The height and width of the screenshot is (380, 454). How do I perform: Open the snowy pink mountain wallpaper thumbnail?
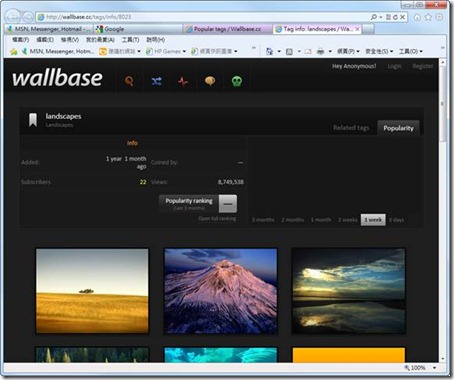pyautogui.click(x=221, y=291)
